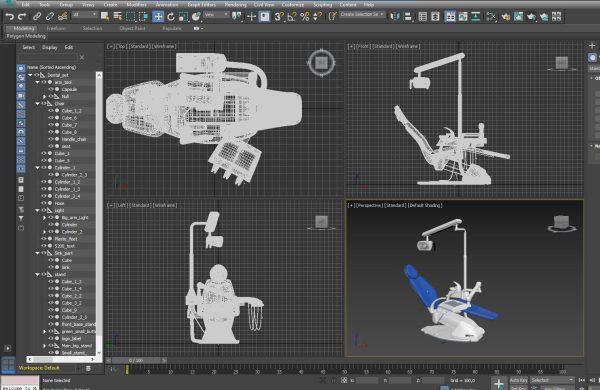Click the Auto Key button
This screenshot has width=600, height=390.
[x=518, y=380]
